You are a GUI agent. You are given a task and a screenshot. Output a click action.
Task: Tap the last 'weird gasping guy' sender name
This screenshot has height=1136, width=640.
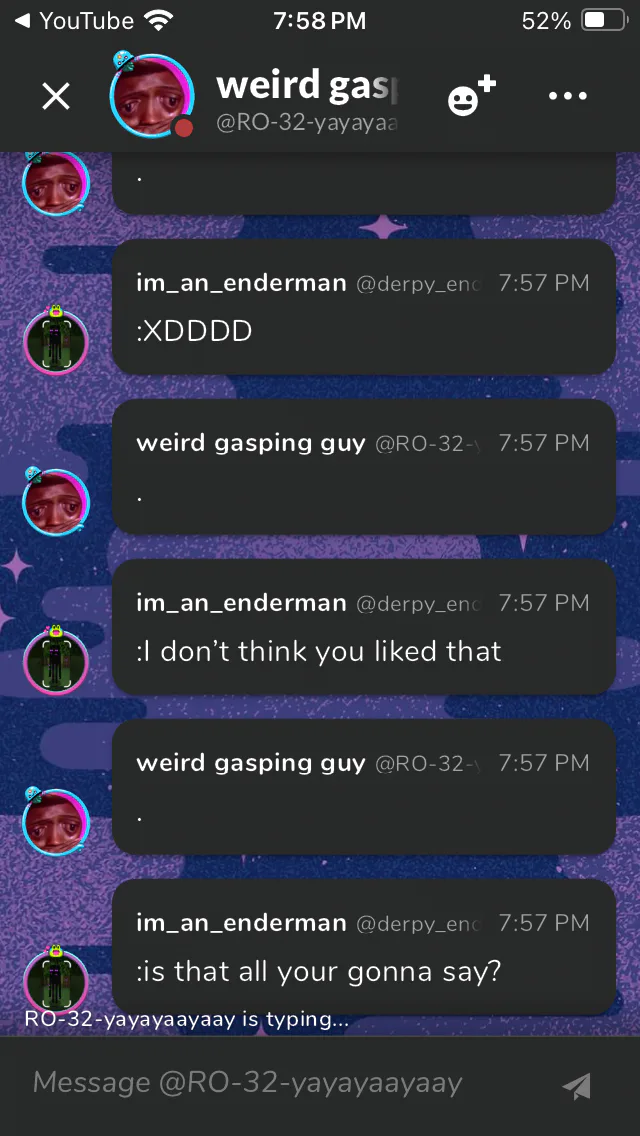[251, 763]
